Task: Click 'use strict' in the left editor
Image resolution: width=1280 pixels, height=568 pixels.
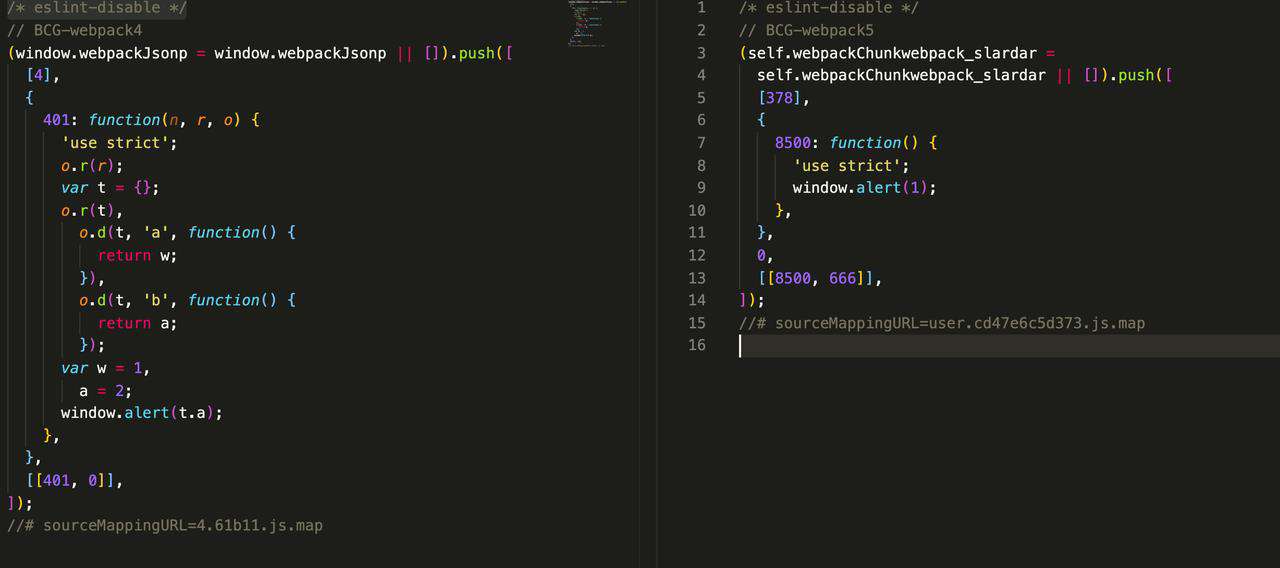Action: pos(119,143)
